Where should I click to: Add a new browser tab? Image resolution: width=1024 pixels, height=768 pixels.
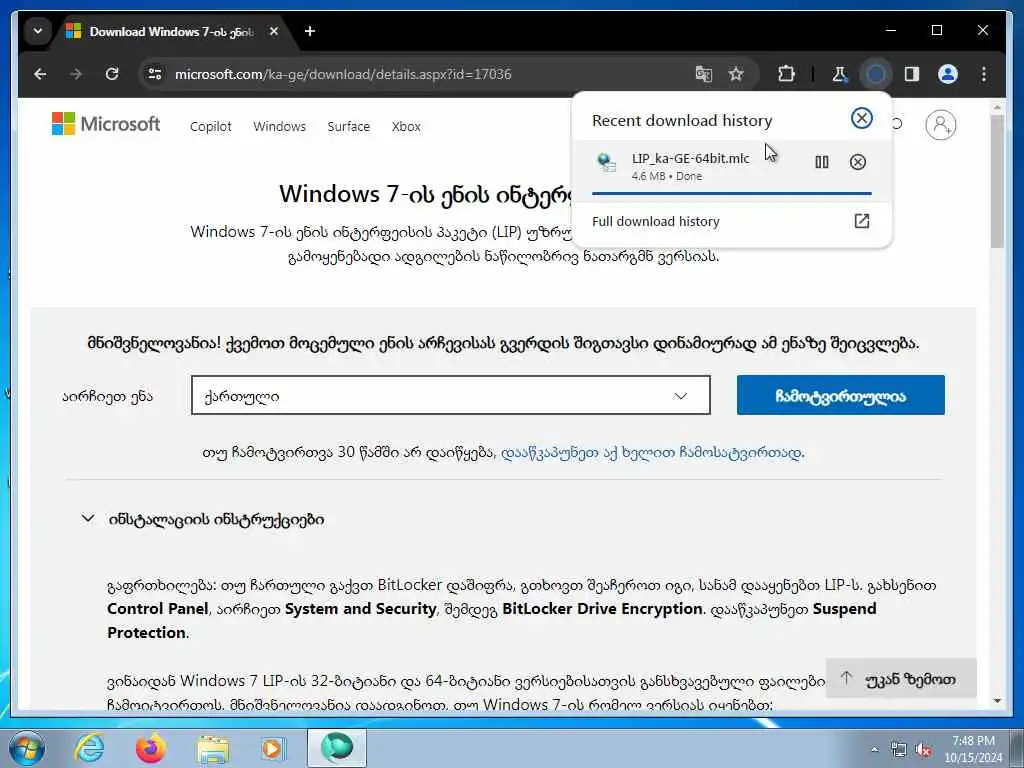[310, 31]
